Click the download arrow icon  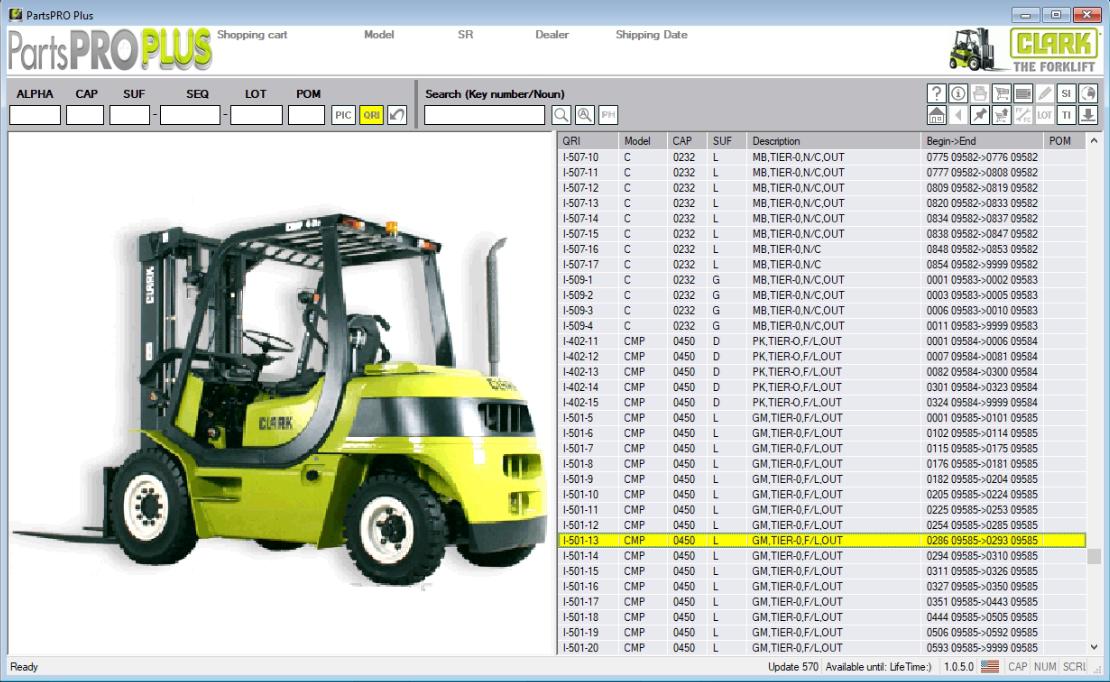(x=1088, y=115)
